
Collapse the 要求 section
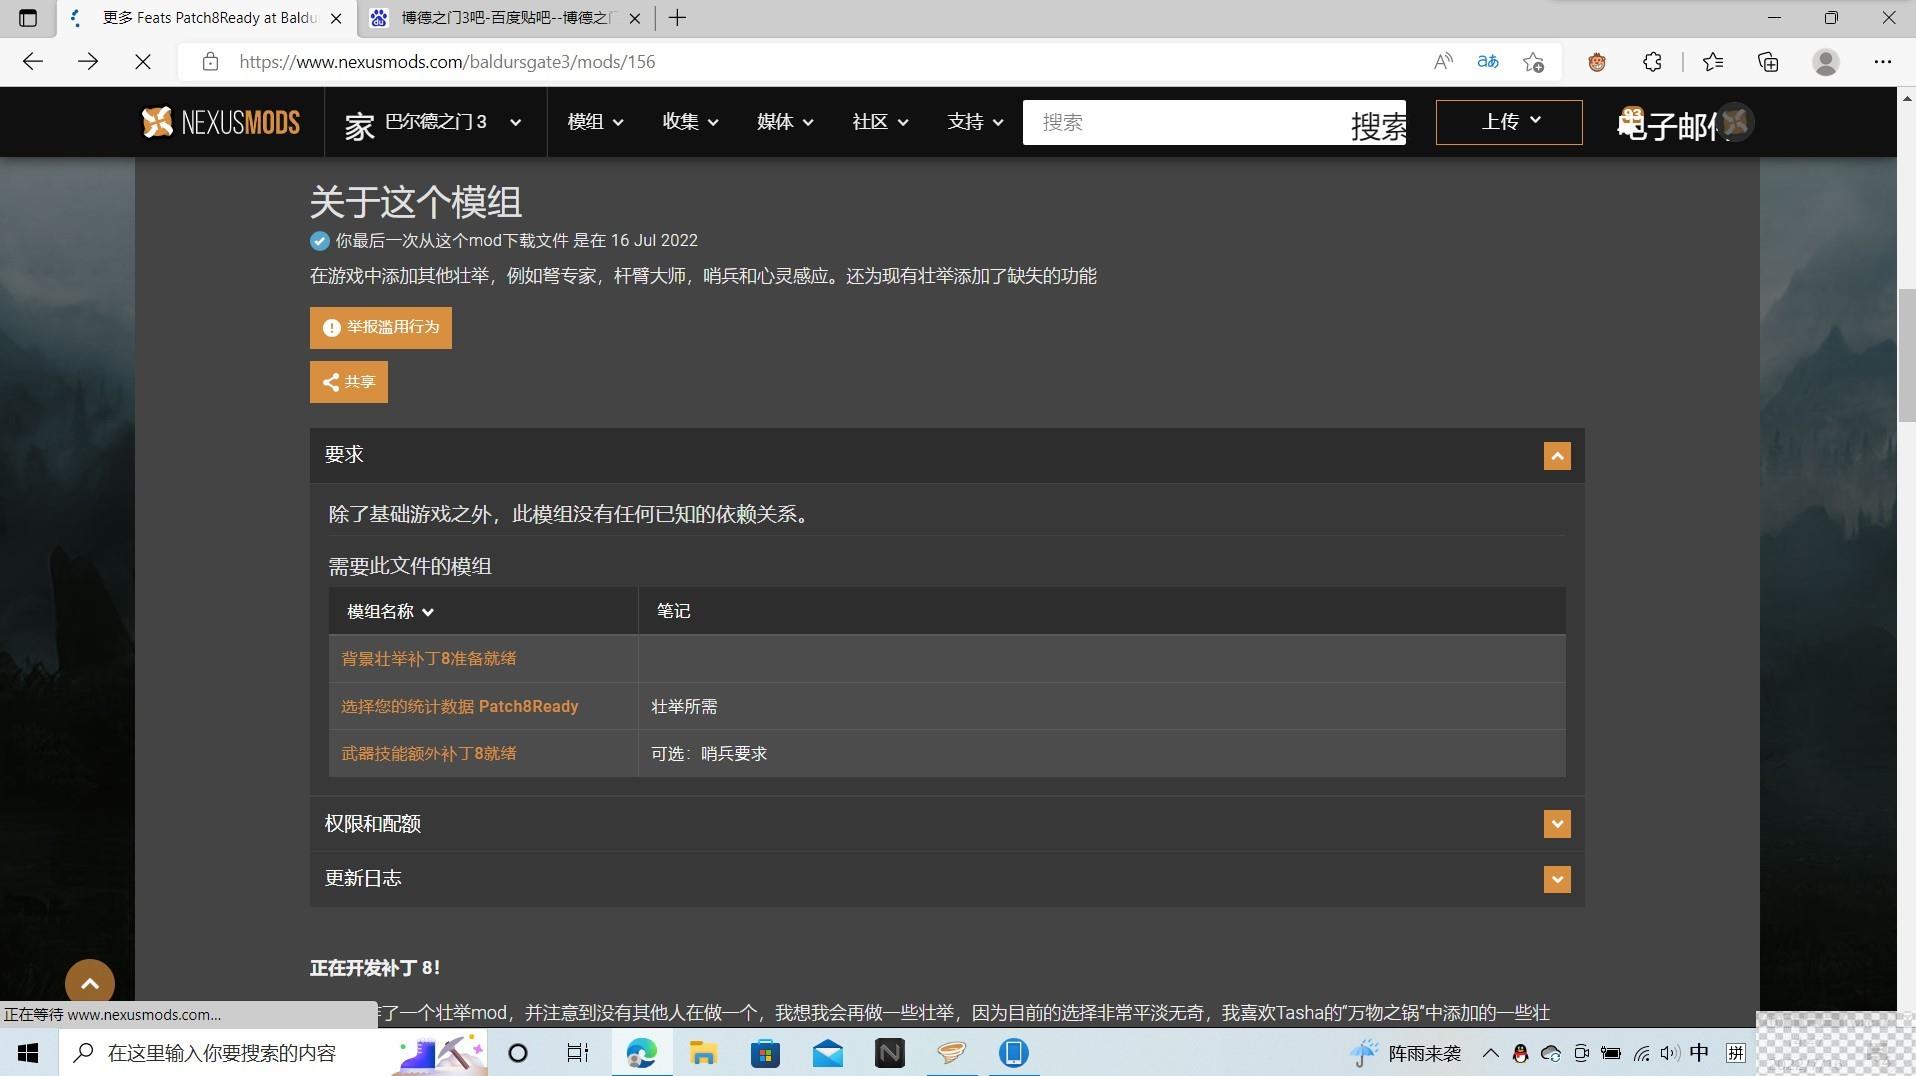(1557, 456)
